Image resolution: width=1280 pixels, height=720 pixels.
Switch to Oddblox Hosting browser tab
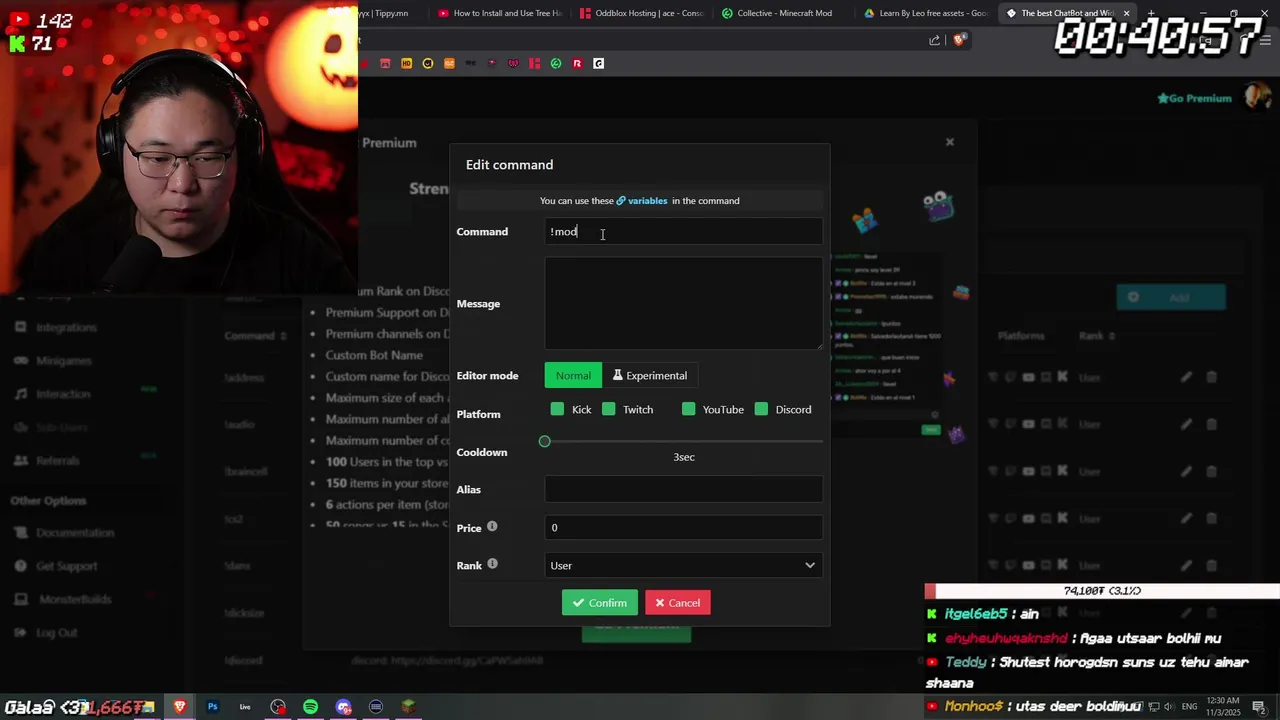[x=642, y=13]
